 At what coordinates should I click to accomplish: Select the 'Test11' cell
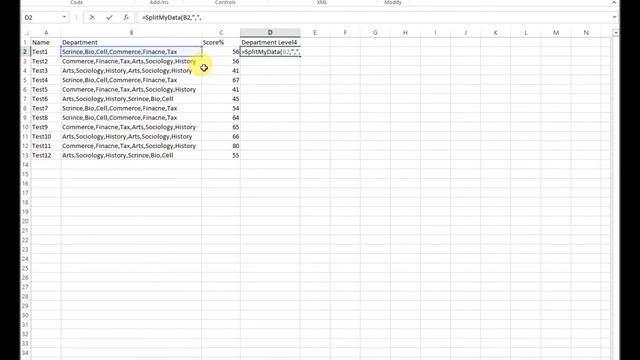click(46, 146)
